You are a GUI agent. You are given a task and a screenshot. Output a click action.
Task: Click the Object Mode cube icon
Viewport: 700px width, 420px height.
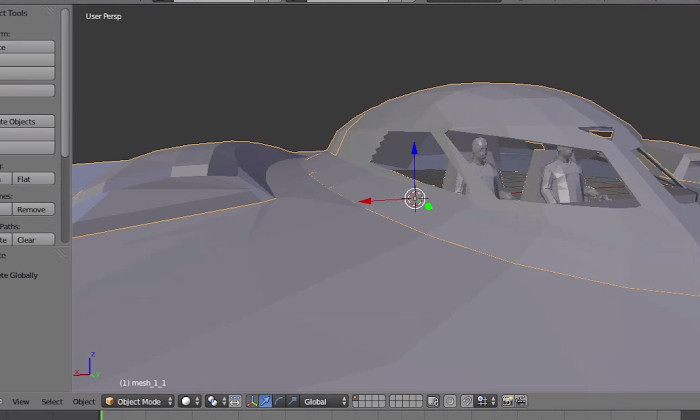tap(109, 401)
